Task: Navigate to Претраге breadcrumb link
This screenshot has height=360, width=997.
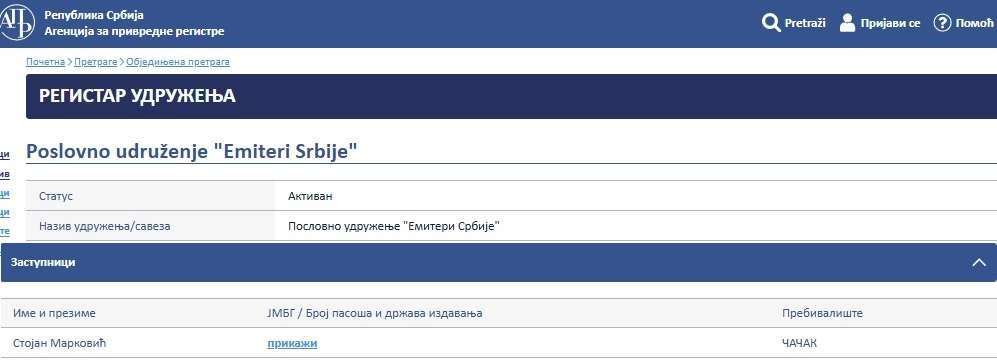Action: click(96, 62)
